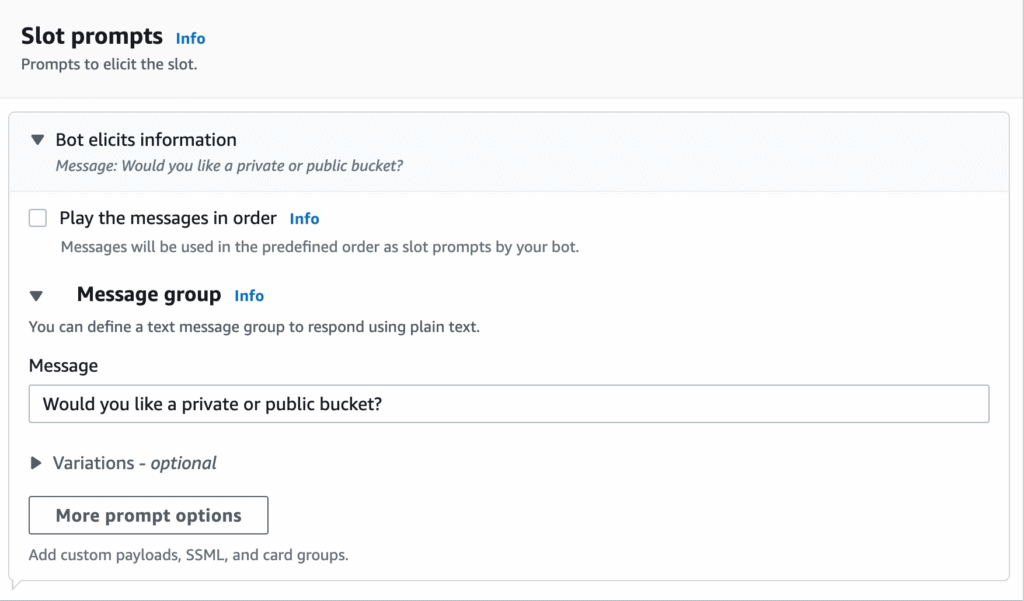Open Info link beside Play the messages in order

tap(304, 219)
